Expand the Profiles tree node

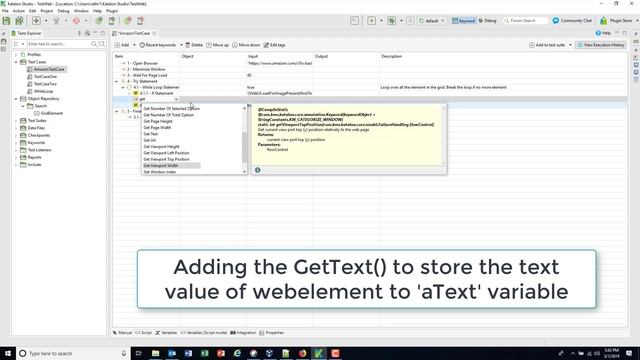(x=16, y=55)
